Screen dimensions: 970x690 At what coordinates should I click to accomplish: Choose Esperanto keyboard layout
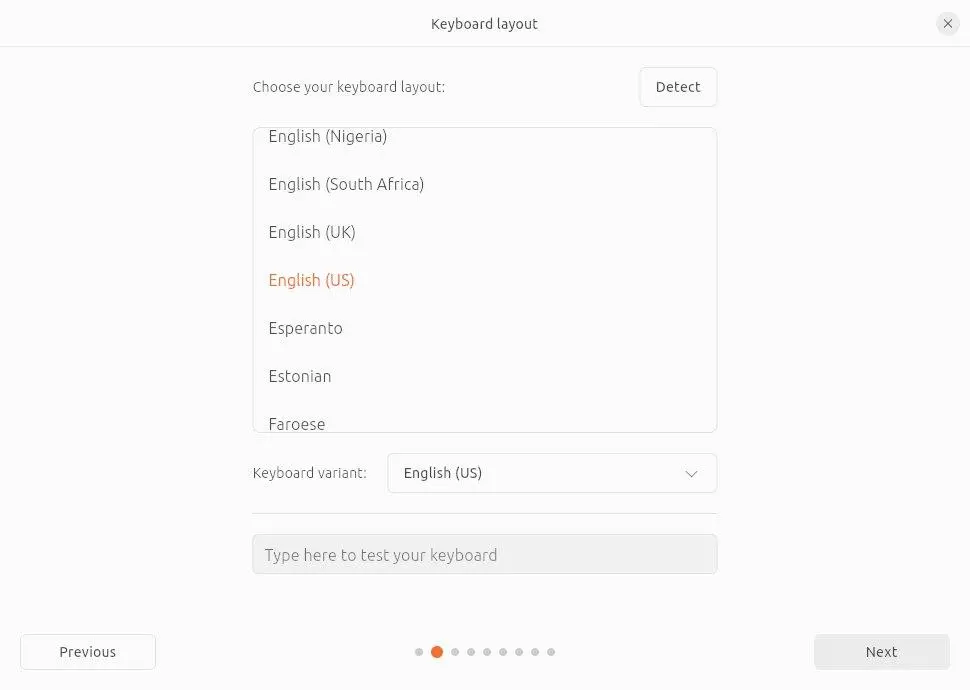click(x=305, y=328)
